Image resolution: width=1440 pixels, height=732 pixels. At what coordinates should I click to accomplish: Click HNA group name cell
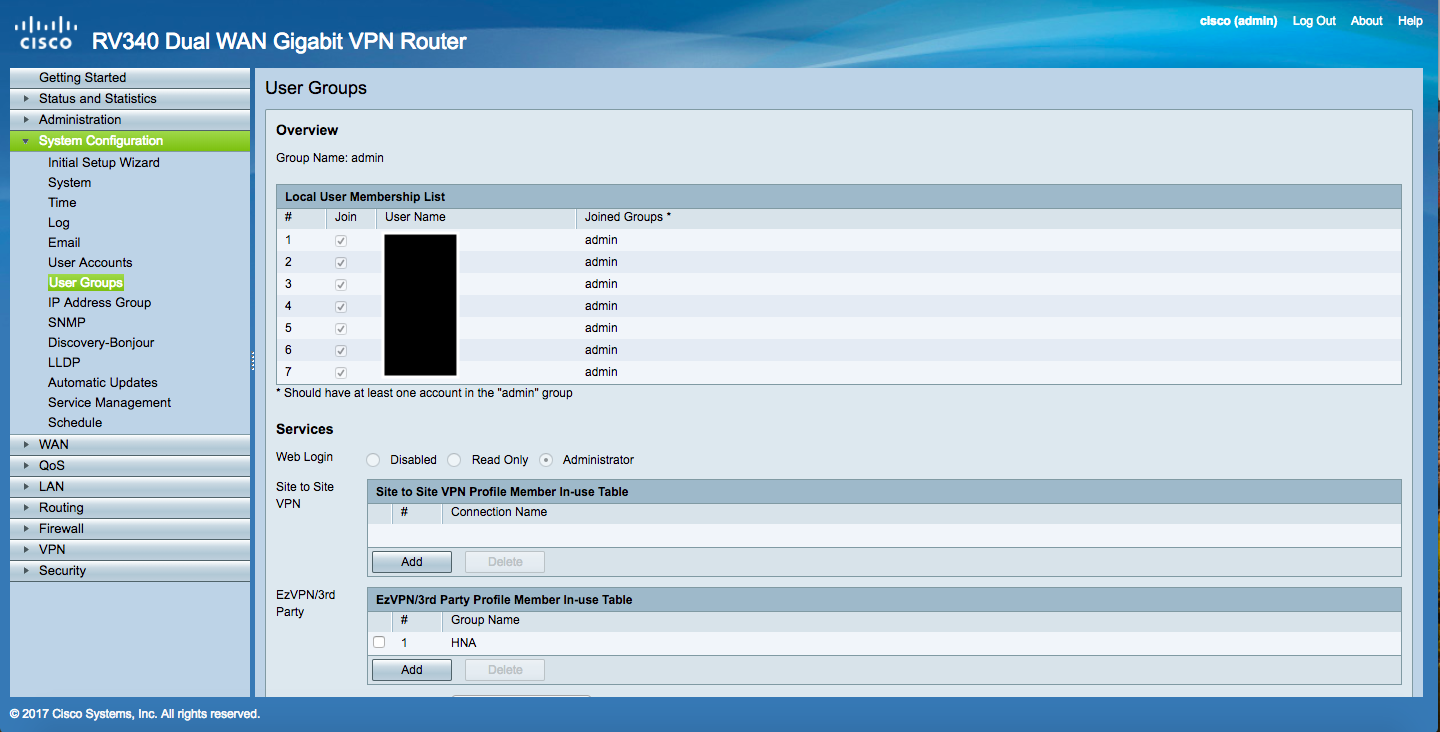tap(463, 643)
